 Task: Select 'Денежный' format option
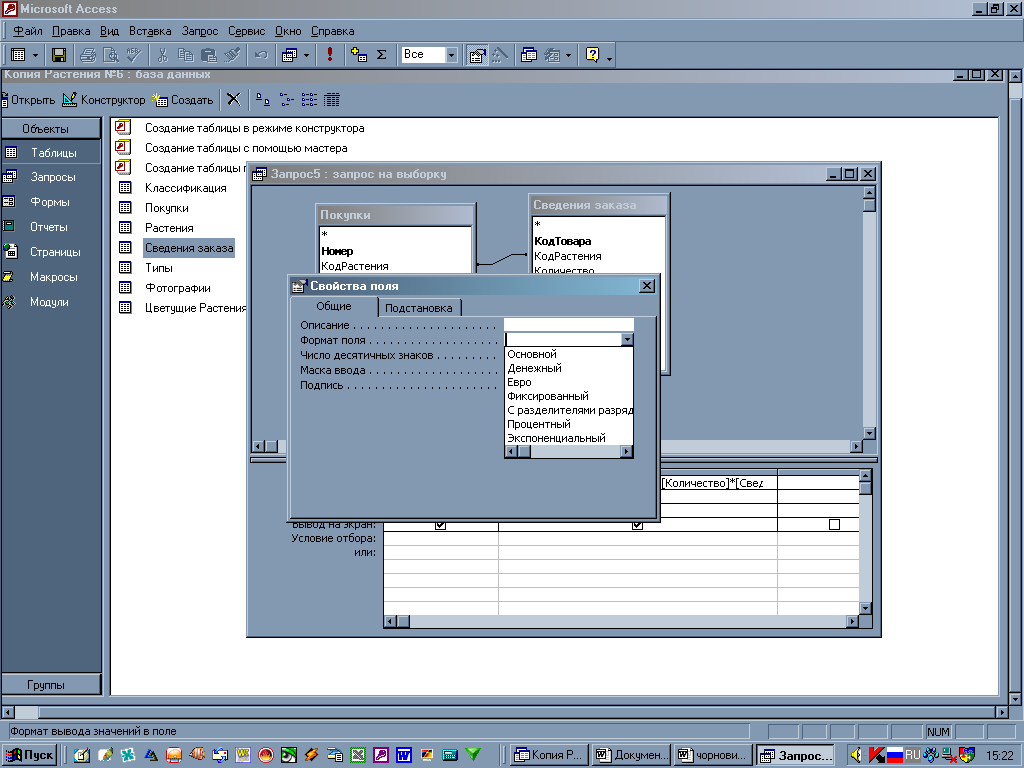tap(534, 368)
